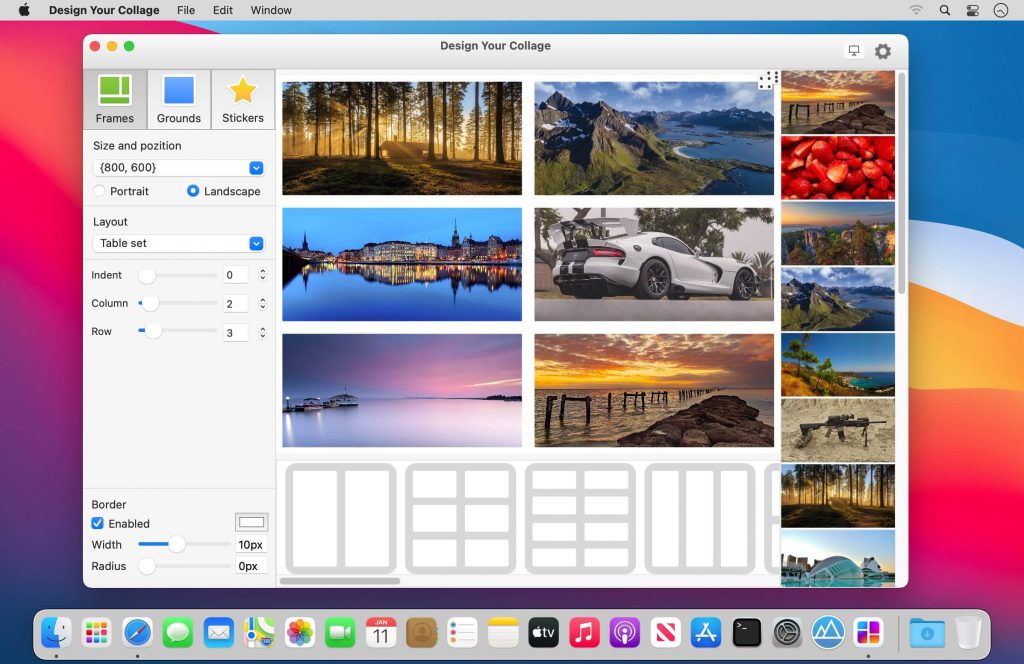Select the strawberries thumbnail in the photo strip
1024x664 pixels.
[837, 167]
